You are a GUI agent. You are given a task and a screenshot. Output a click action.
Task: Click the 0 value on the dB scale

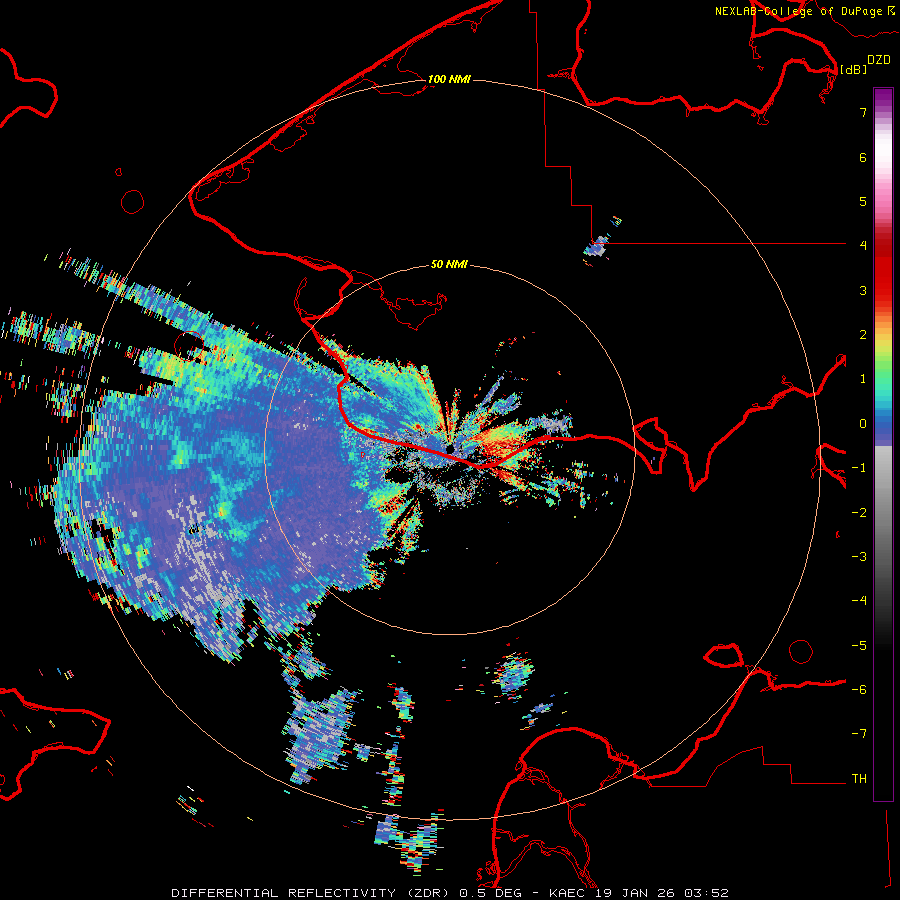863,424
